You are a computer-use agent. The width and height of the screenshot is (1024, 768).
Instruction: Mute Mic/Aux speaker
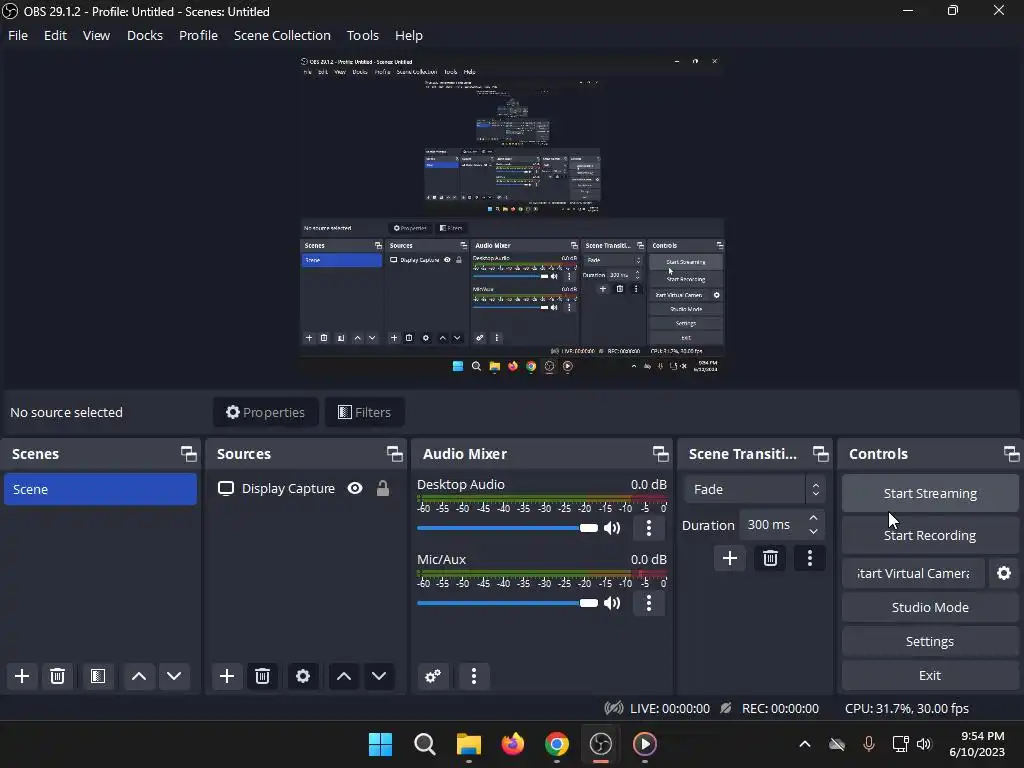(x=612, y=603)
